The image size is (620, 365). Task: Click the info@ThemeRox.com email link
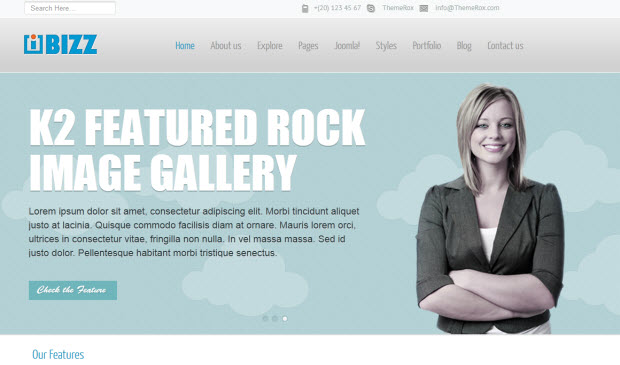click(467, 8)
